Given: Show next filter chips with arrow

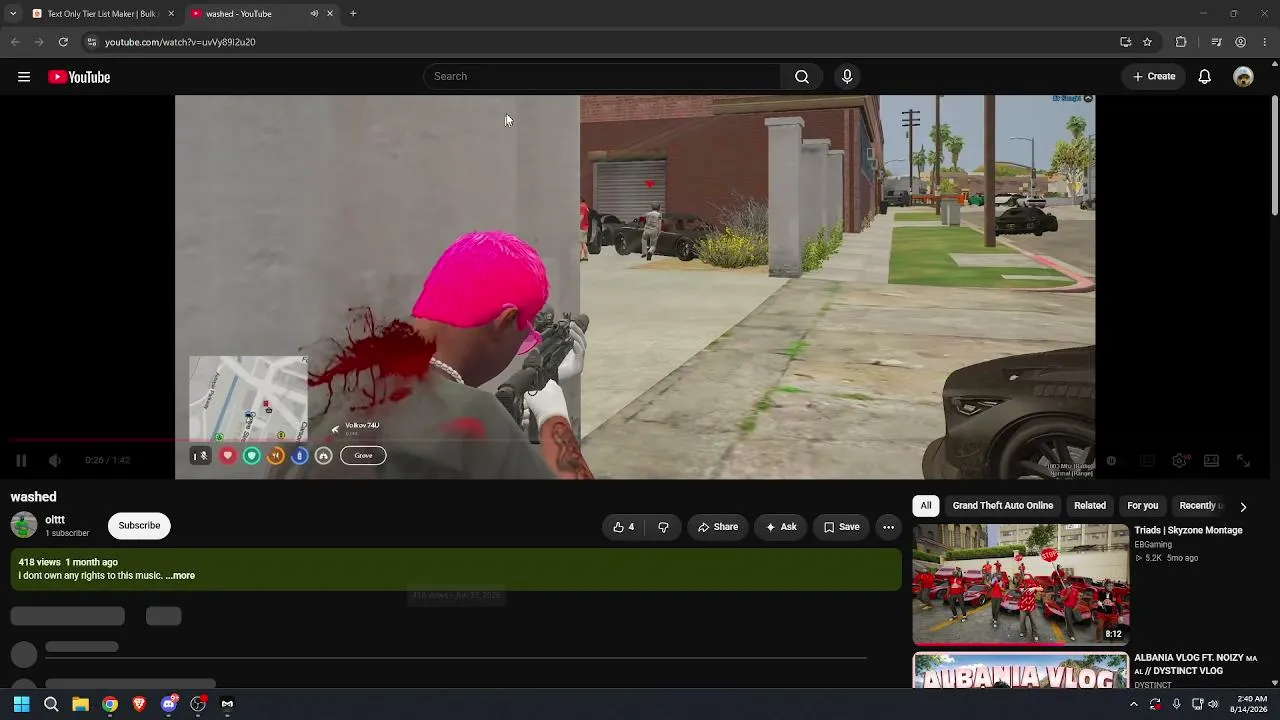Looking at the screenshot, I should [x=1243, y=507].
